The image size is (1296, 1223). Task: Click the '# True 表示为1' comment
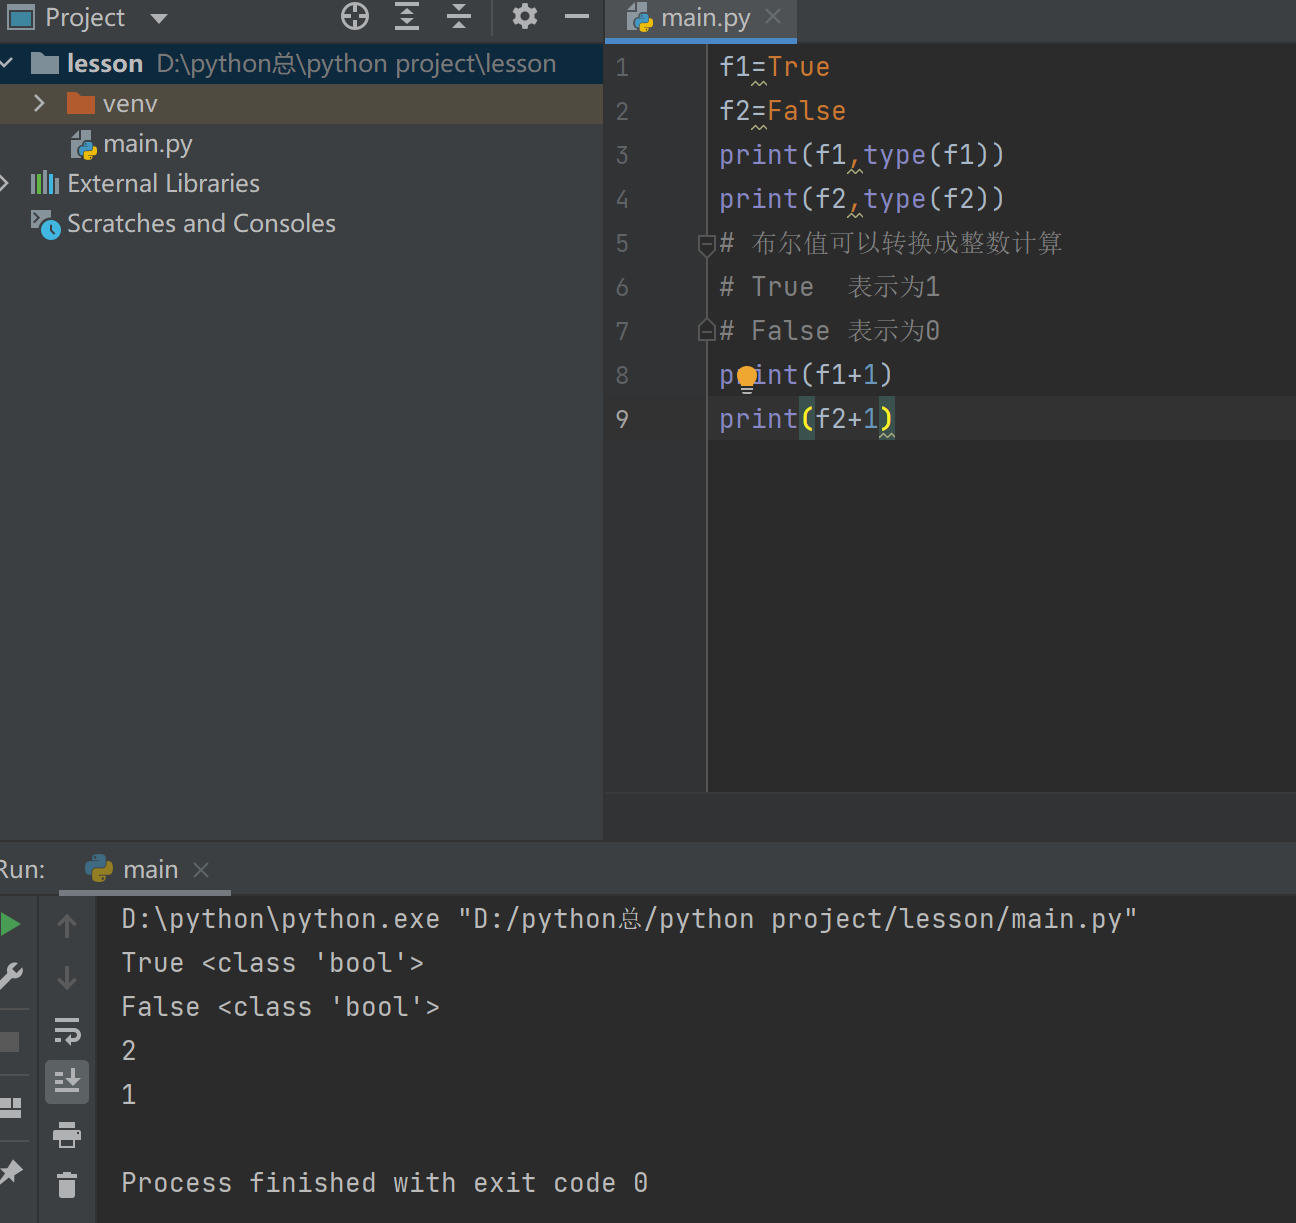(829, 287)
